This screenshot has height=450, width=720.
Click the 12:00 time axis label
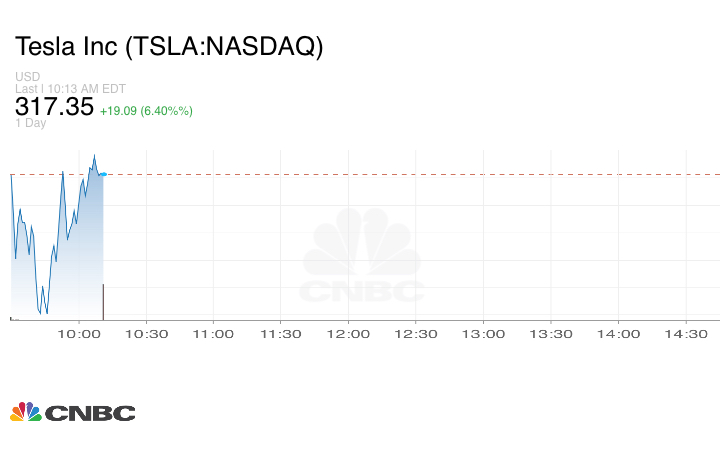(348, 334)
